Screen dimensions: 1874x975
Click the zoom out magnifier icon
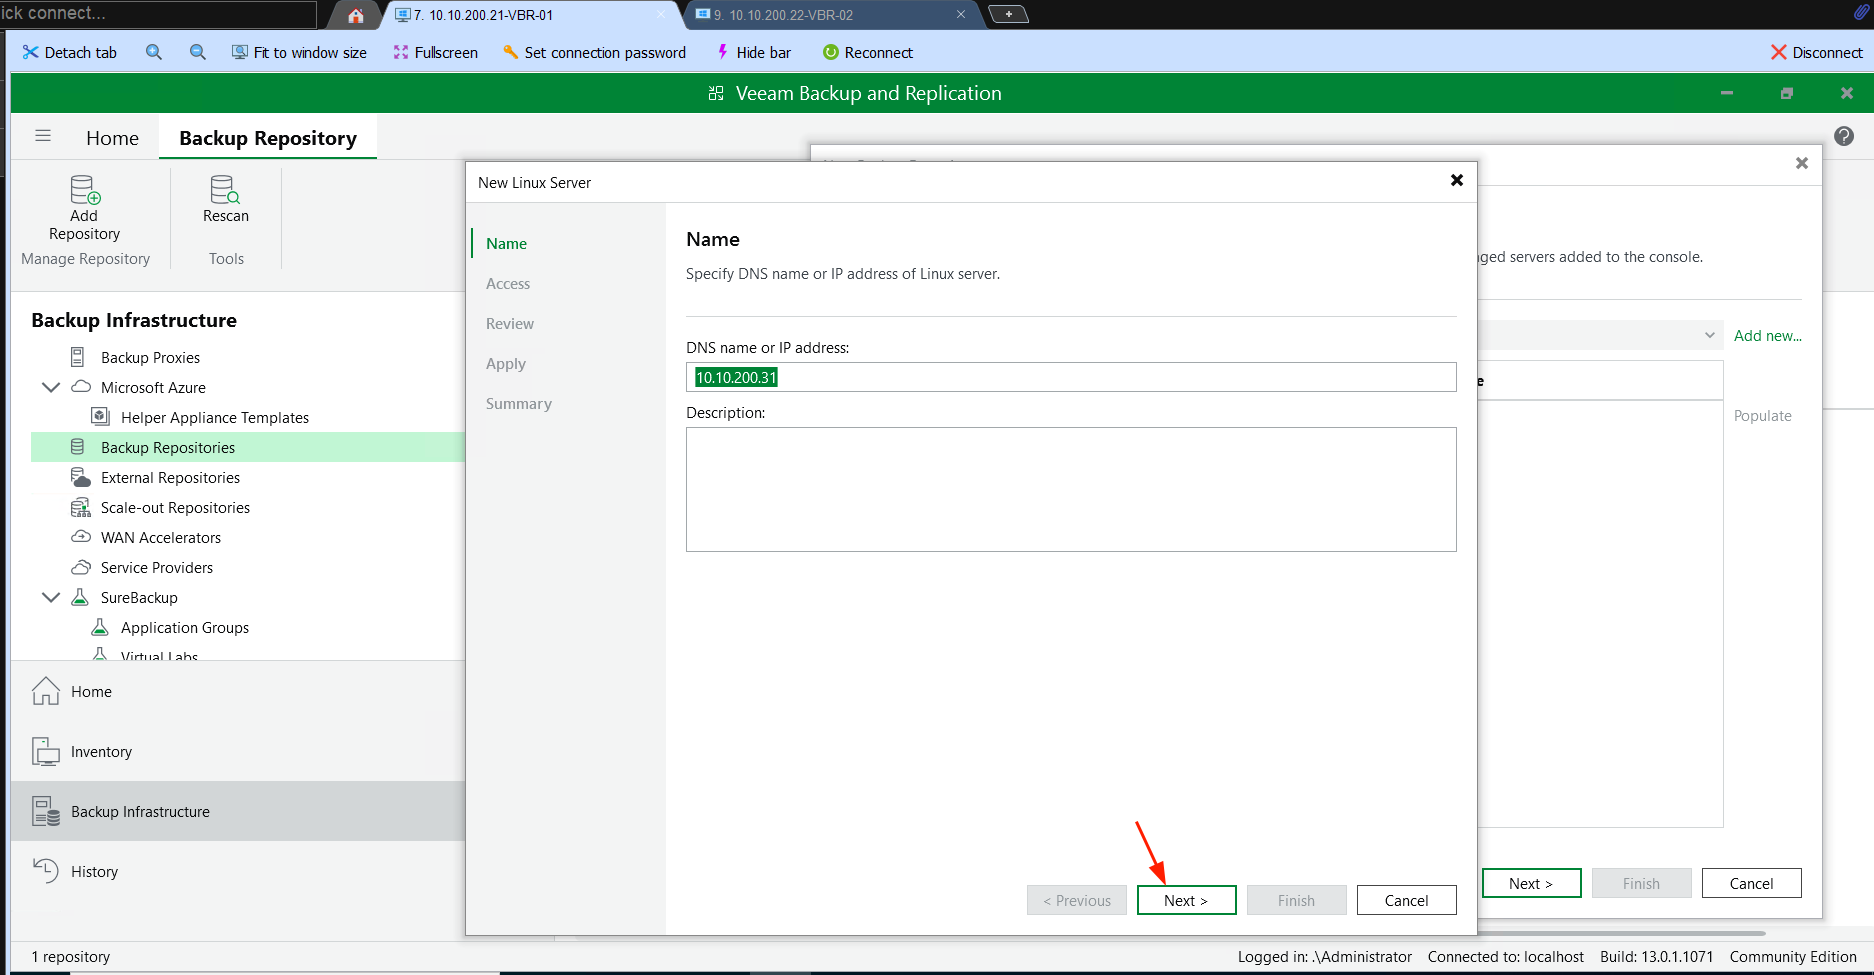coord(198,52)
